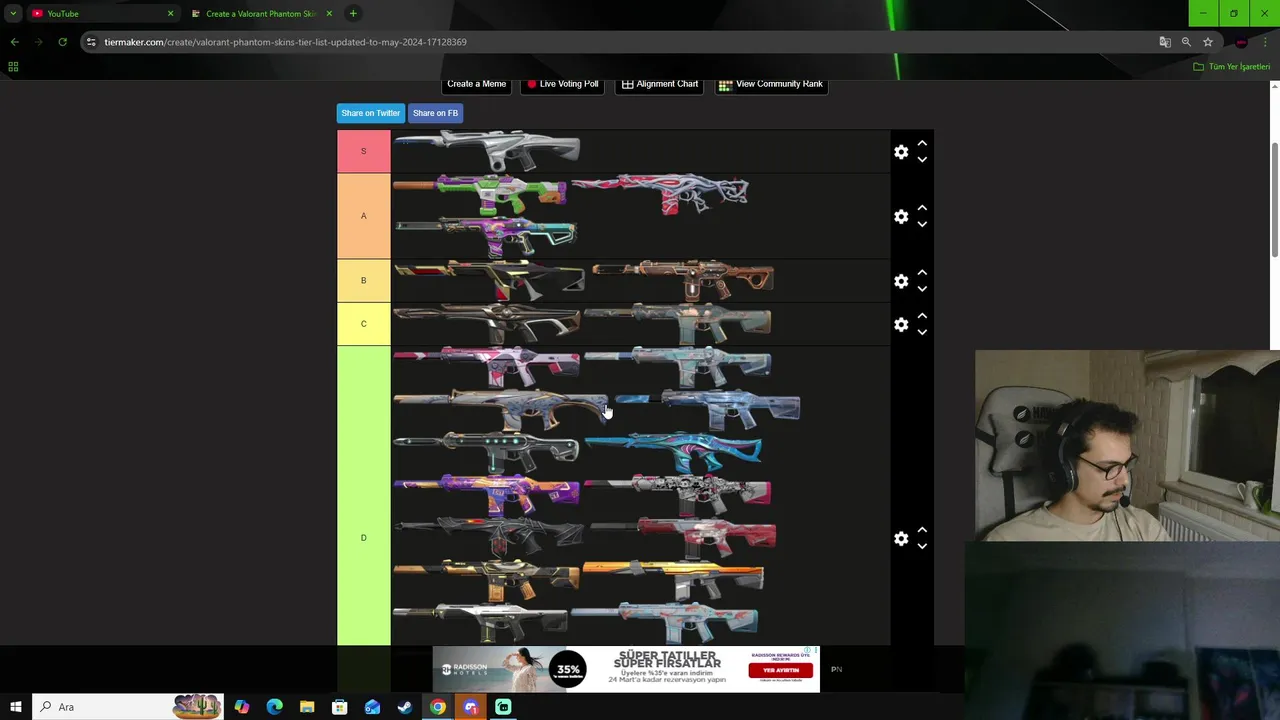Open Steam from the taskbar
This screenshot has width=1280, height=720.
click(x=405, y=707)
